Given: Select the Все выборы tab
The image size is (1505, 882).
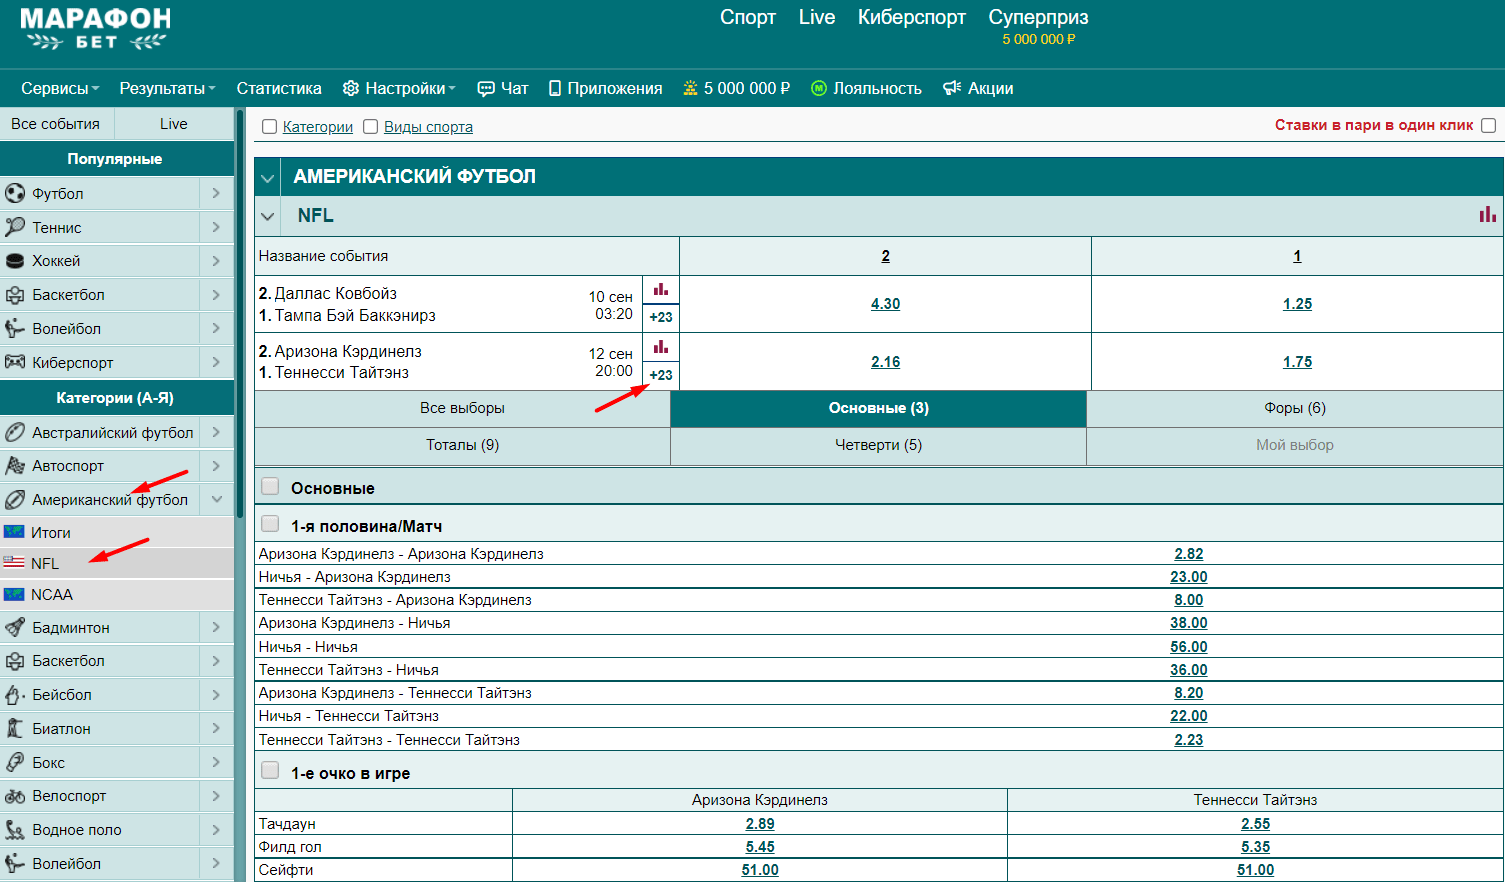Looking at the screenshot, I should 462,408.
